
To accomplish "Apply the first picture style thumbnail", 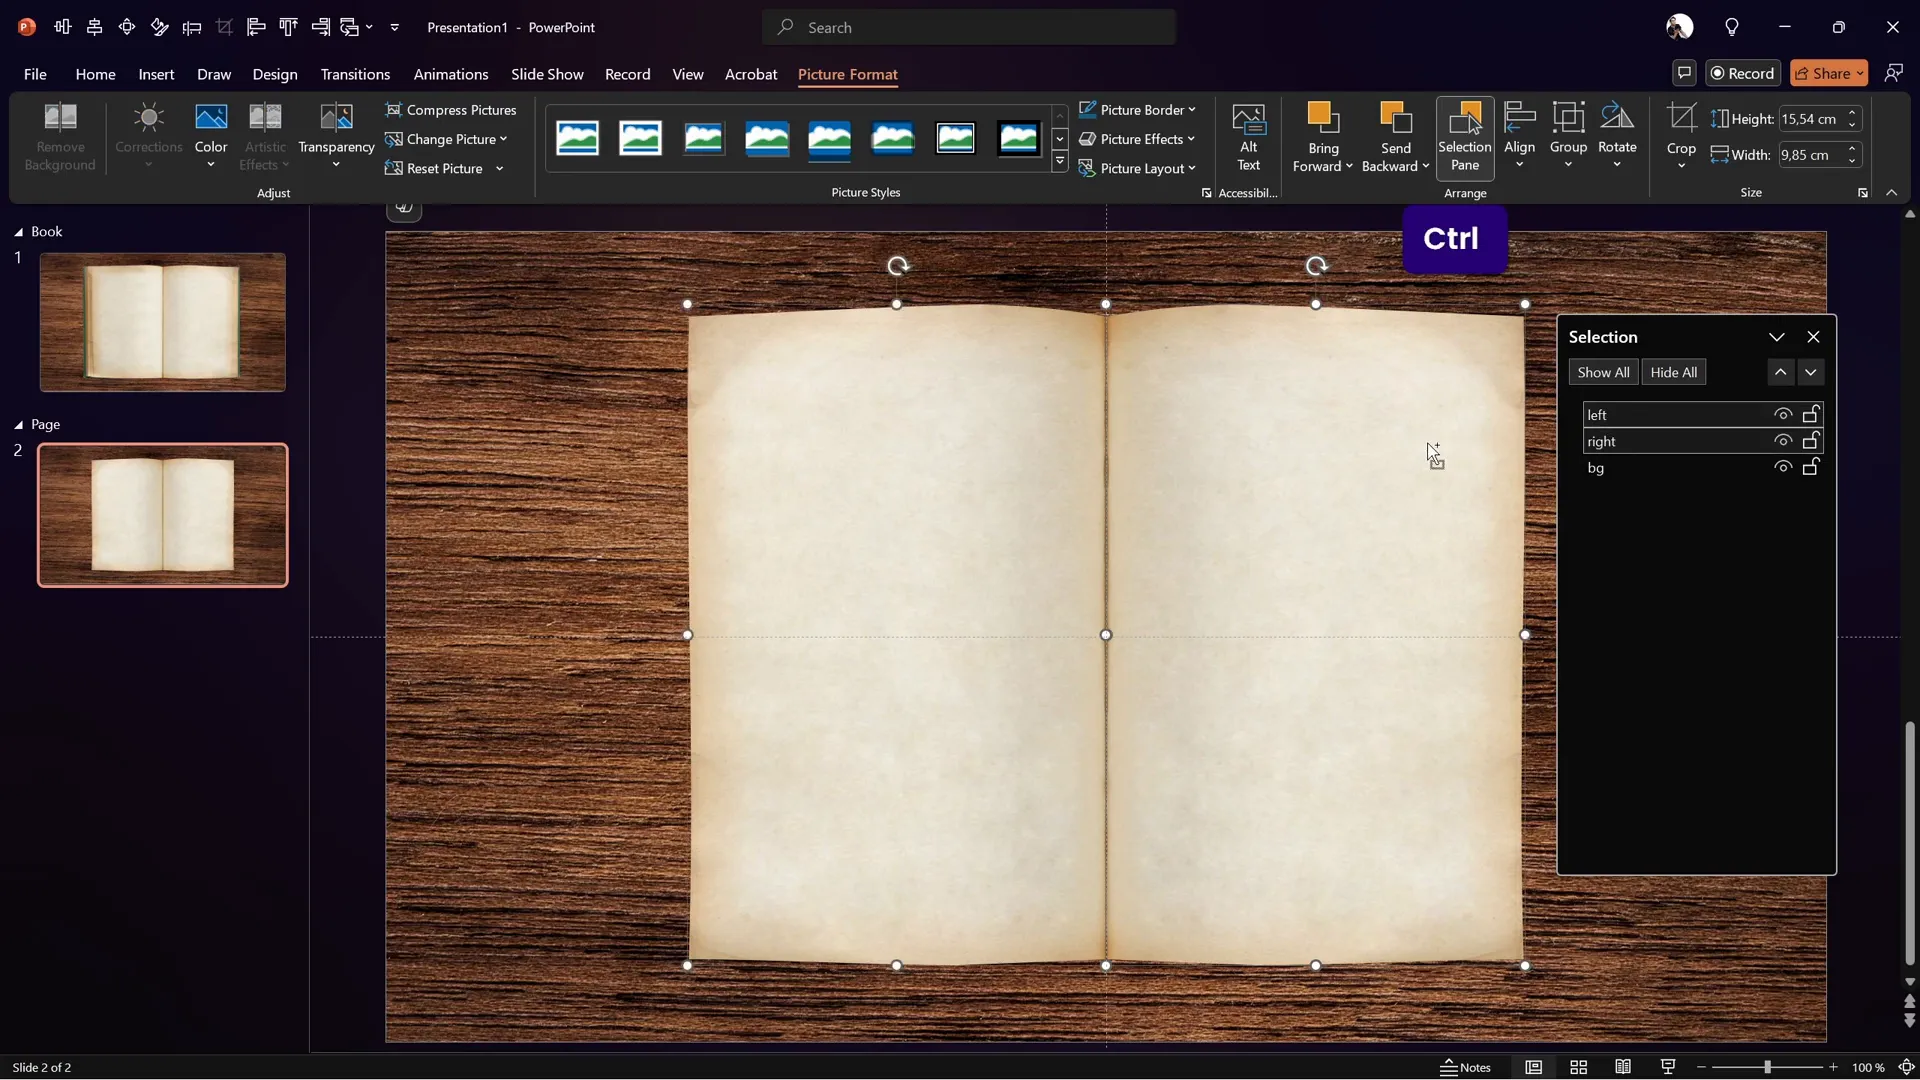I will click(x=578, y=138).
